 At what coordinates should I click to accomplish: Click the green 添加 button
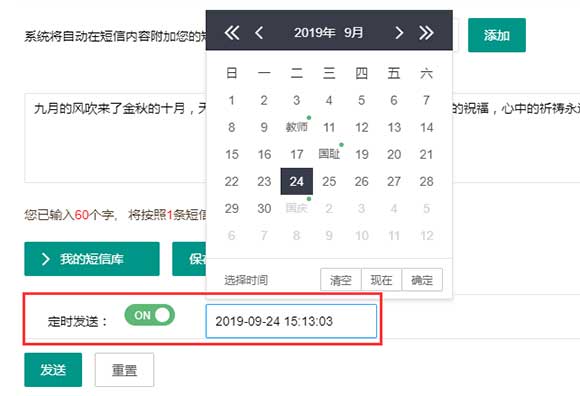(x=497, y=35)
